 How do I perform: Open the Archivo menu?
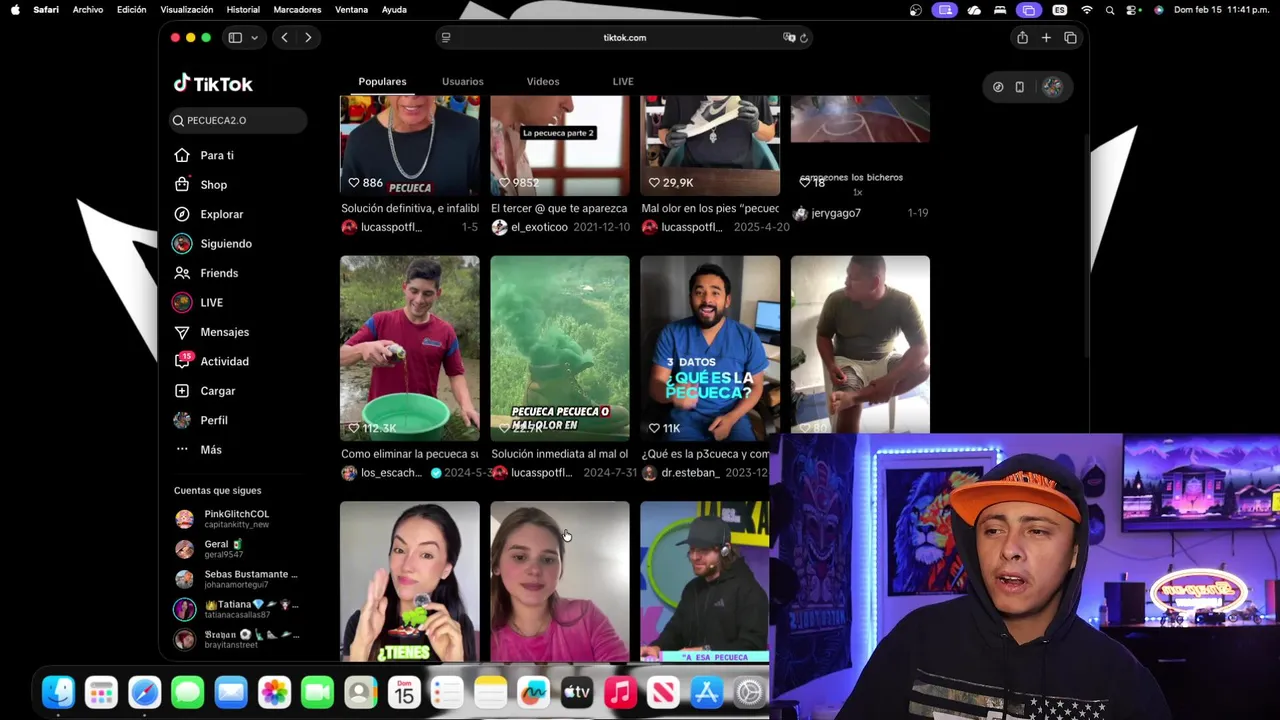pyautogui.click(x=87, y=10)
